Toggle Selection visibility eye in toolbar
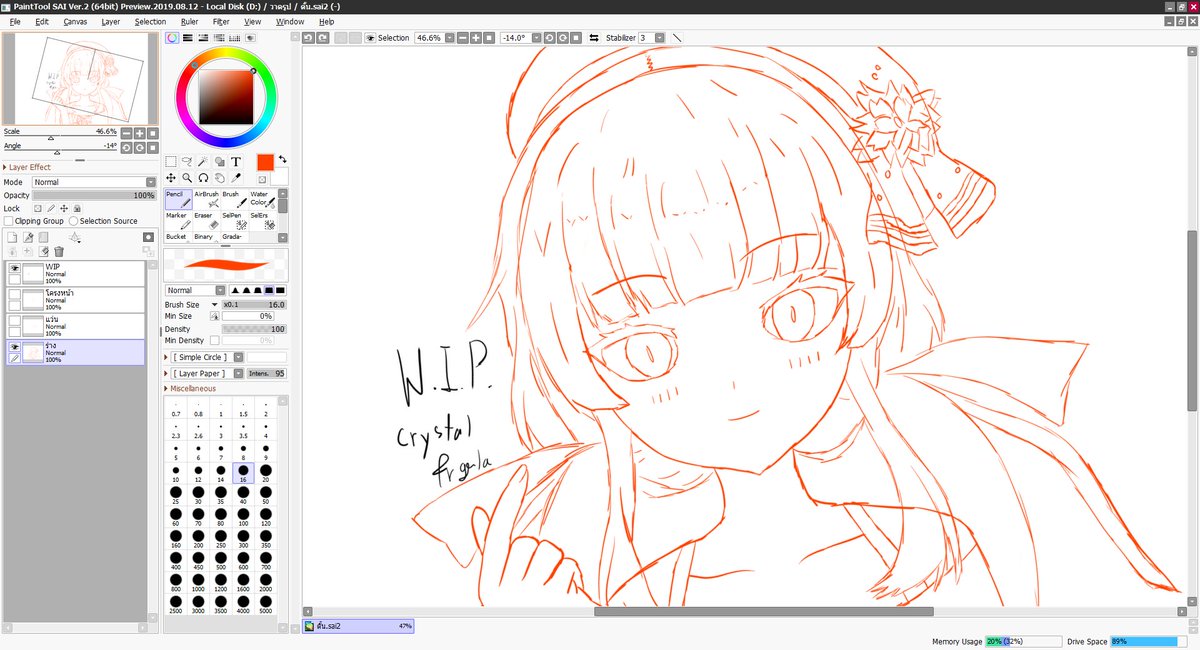 click(370, 37)
